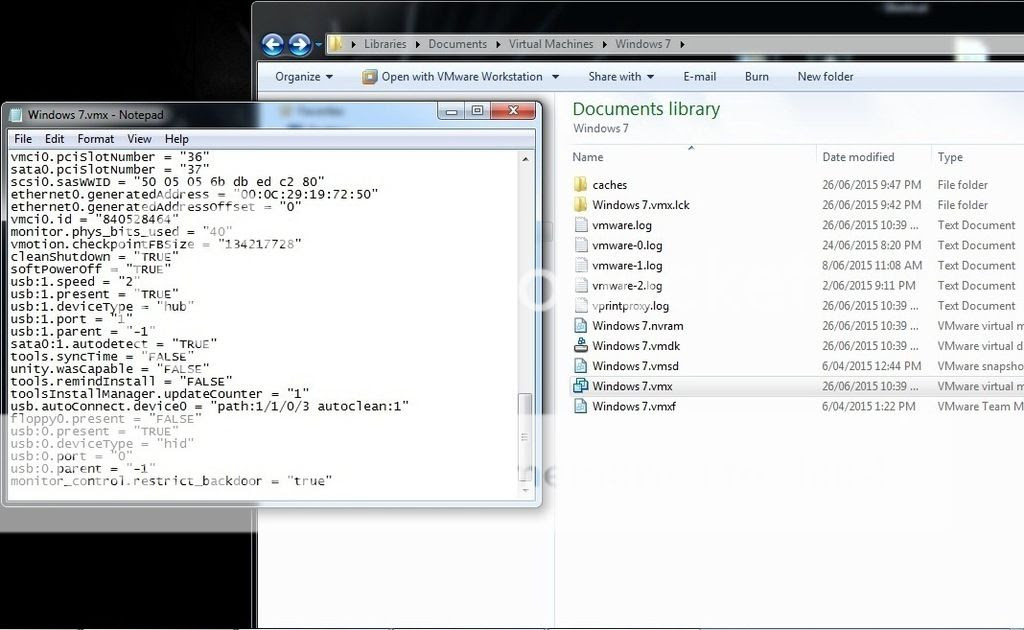Viewport: 1024px width, 630px height.
Task: Select the Windows 7.vmsd file icon
Action: point(581,366)
